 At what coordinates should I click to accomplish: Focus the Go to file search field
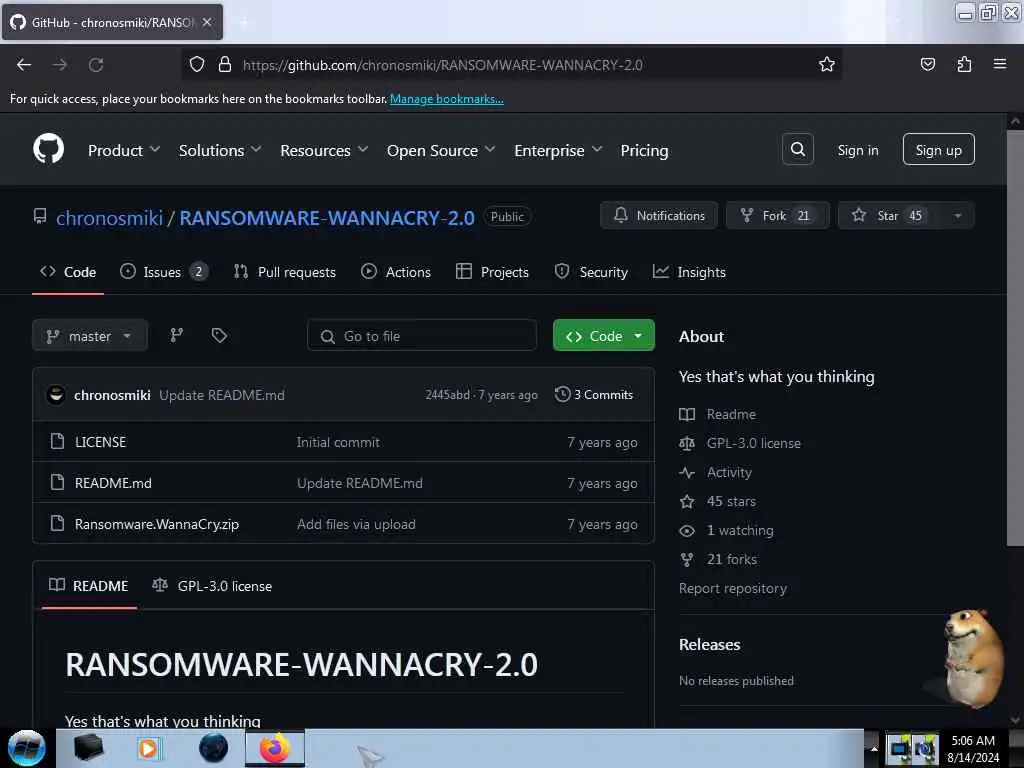(422, 336)
